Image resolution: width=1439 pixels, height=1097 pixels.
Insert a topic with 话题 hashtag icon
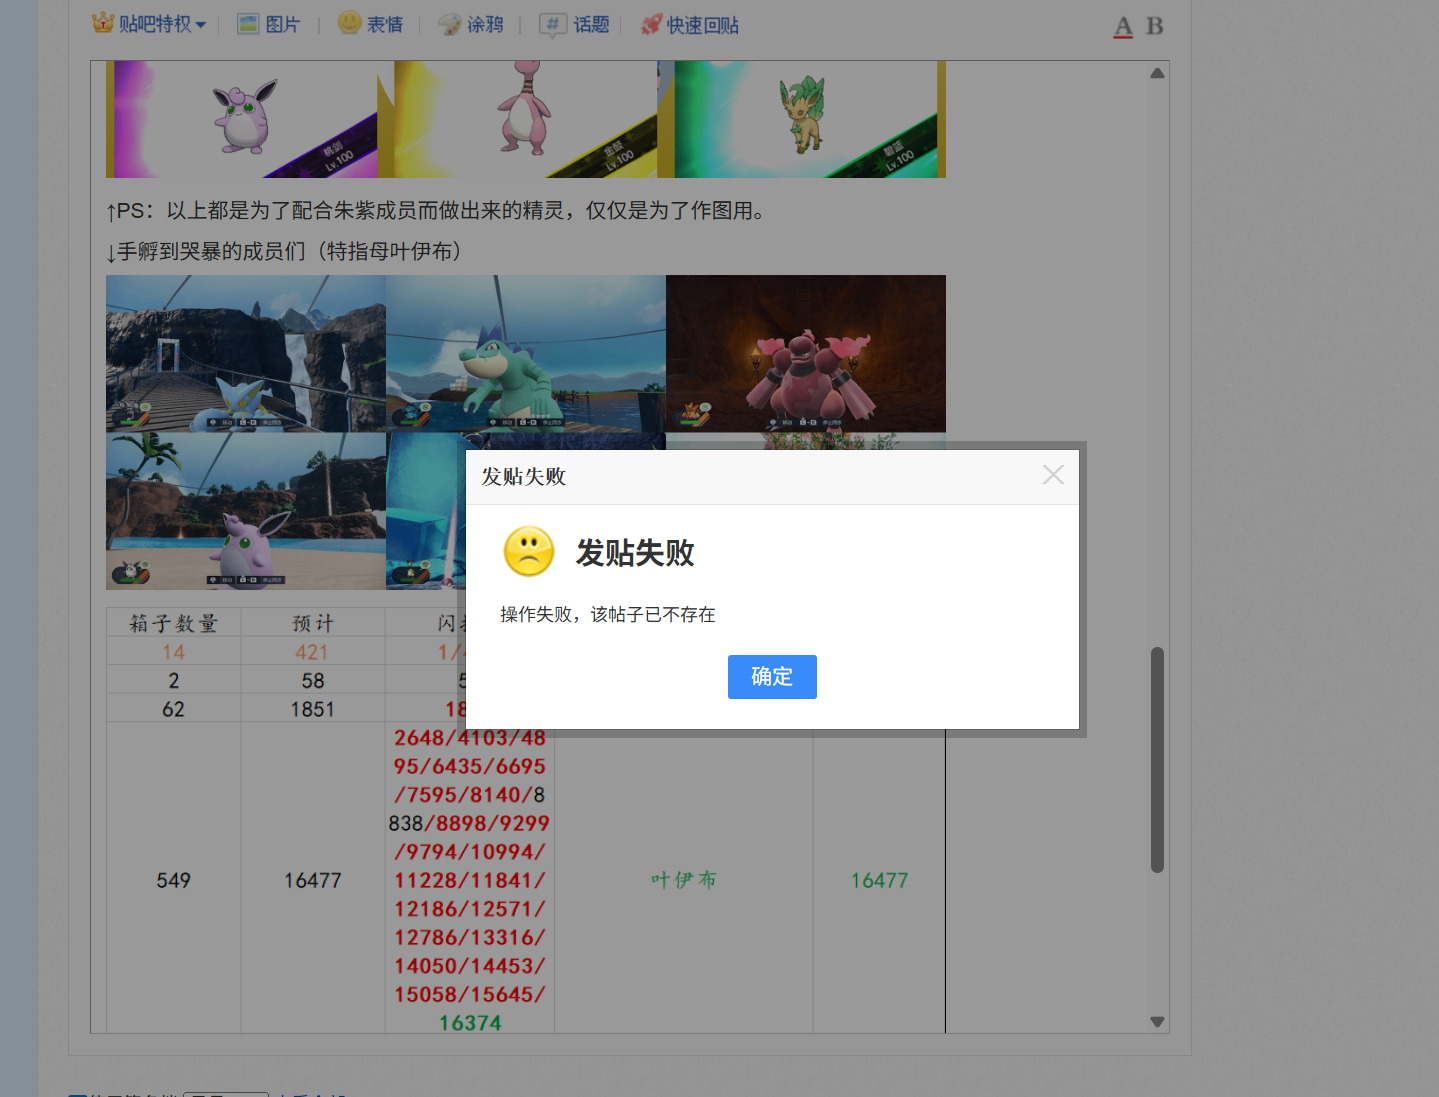tap(552, 24)
